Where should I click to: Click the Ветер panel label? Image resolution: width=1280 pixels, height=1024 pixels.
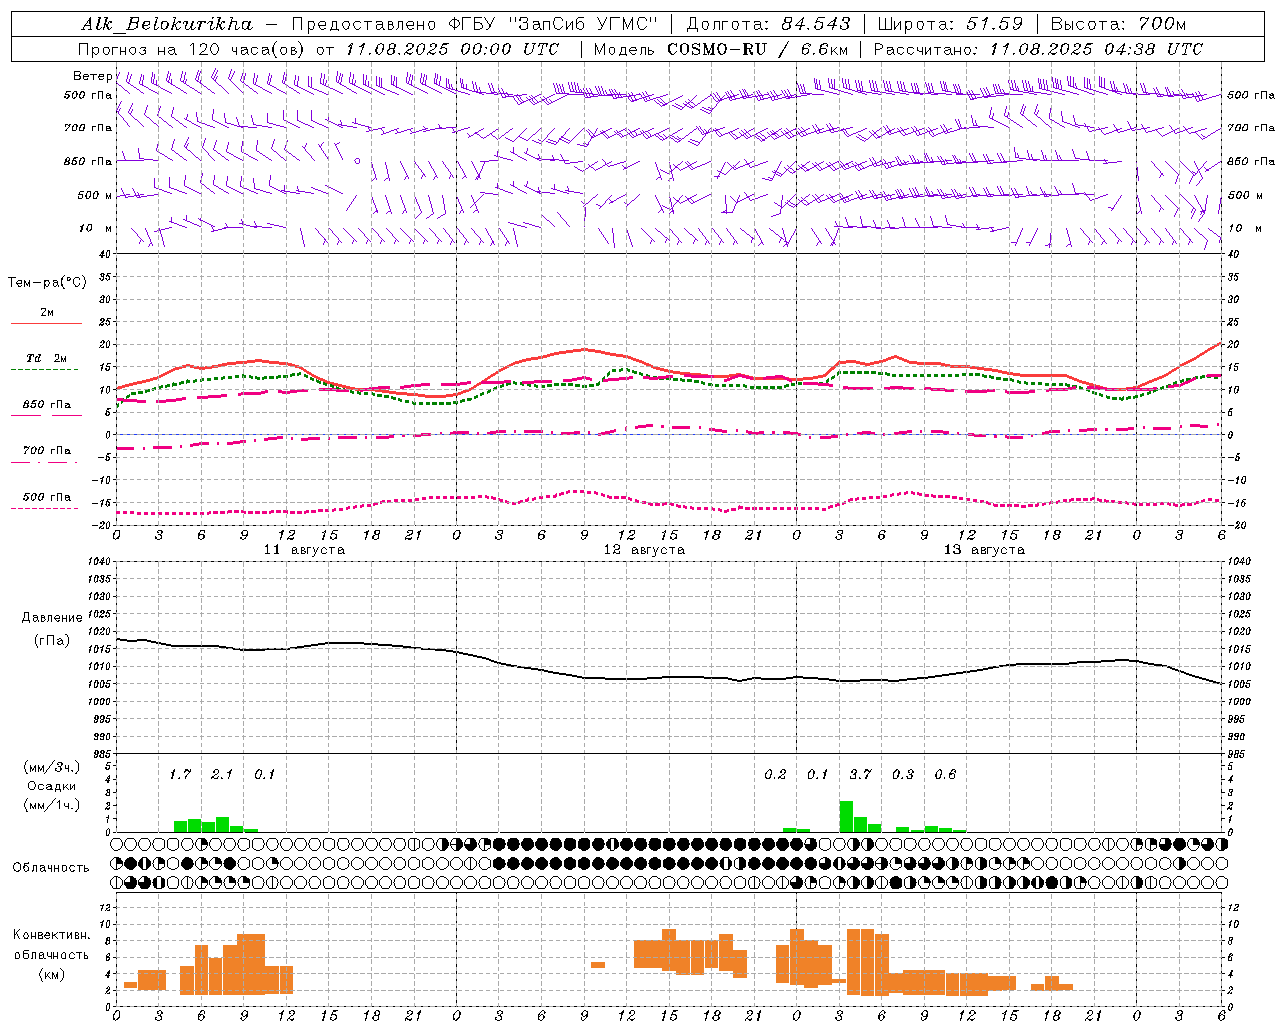(x=92, y=76)
